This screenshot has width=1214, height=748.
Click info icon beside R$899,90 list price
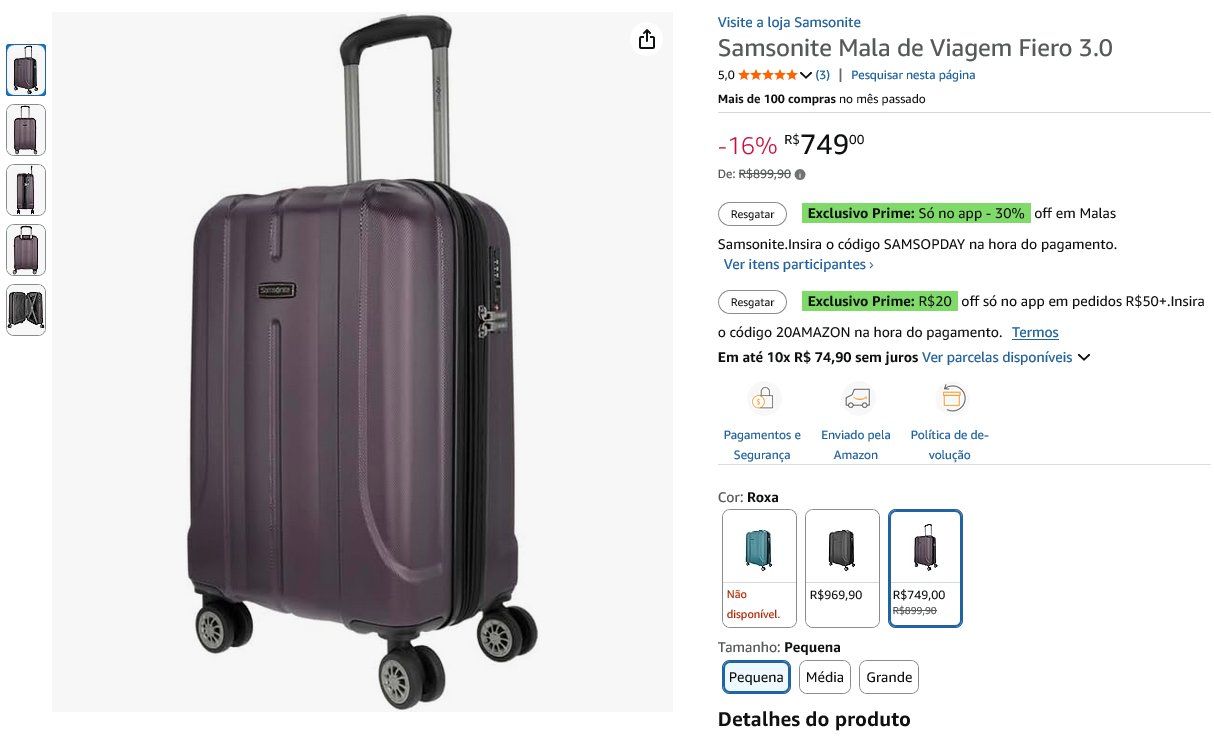pos(800,174)
